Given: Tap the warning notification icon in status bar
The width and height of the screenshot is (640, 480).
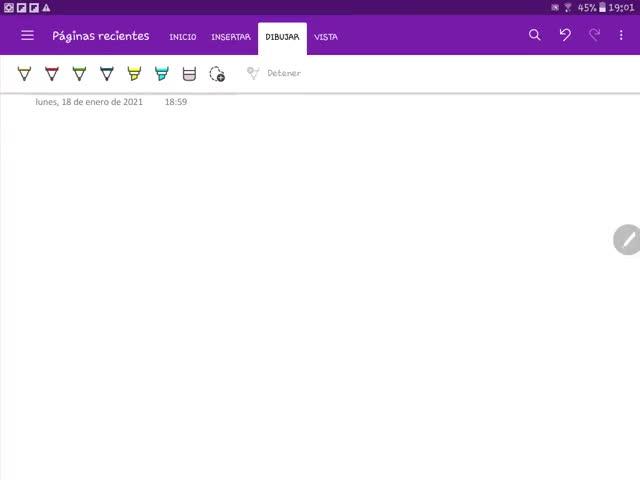Looking at the screenshot, I should (47, 8).
